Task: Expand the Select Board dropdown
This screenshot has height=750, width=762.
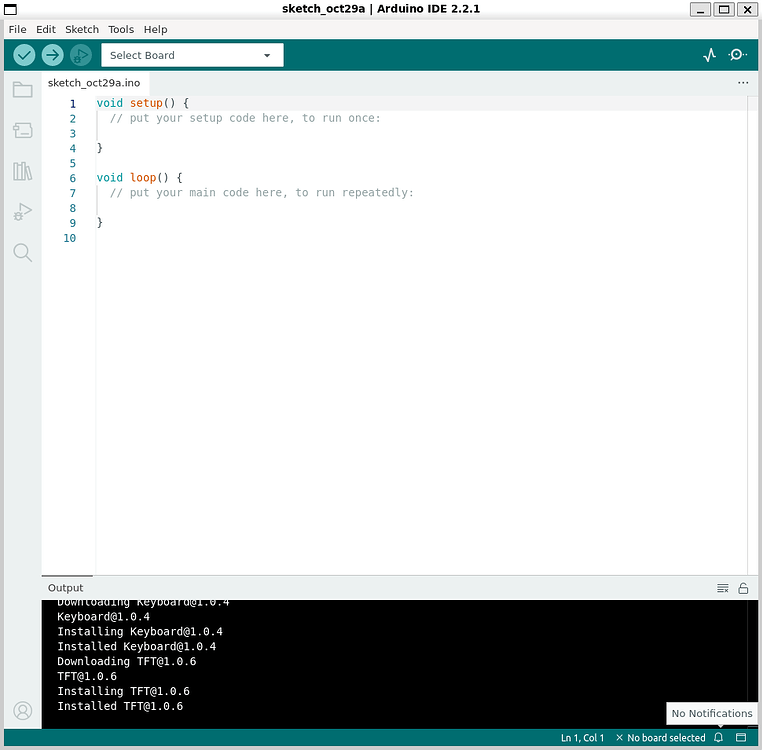Action: [x=192, y=56]
